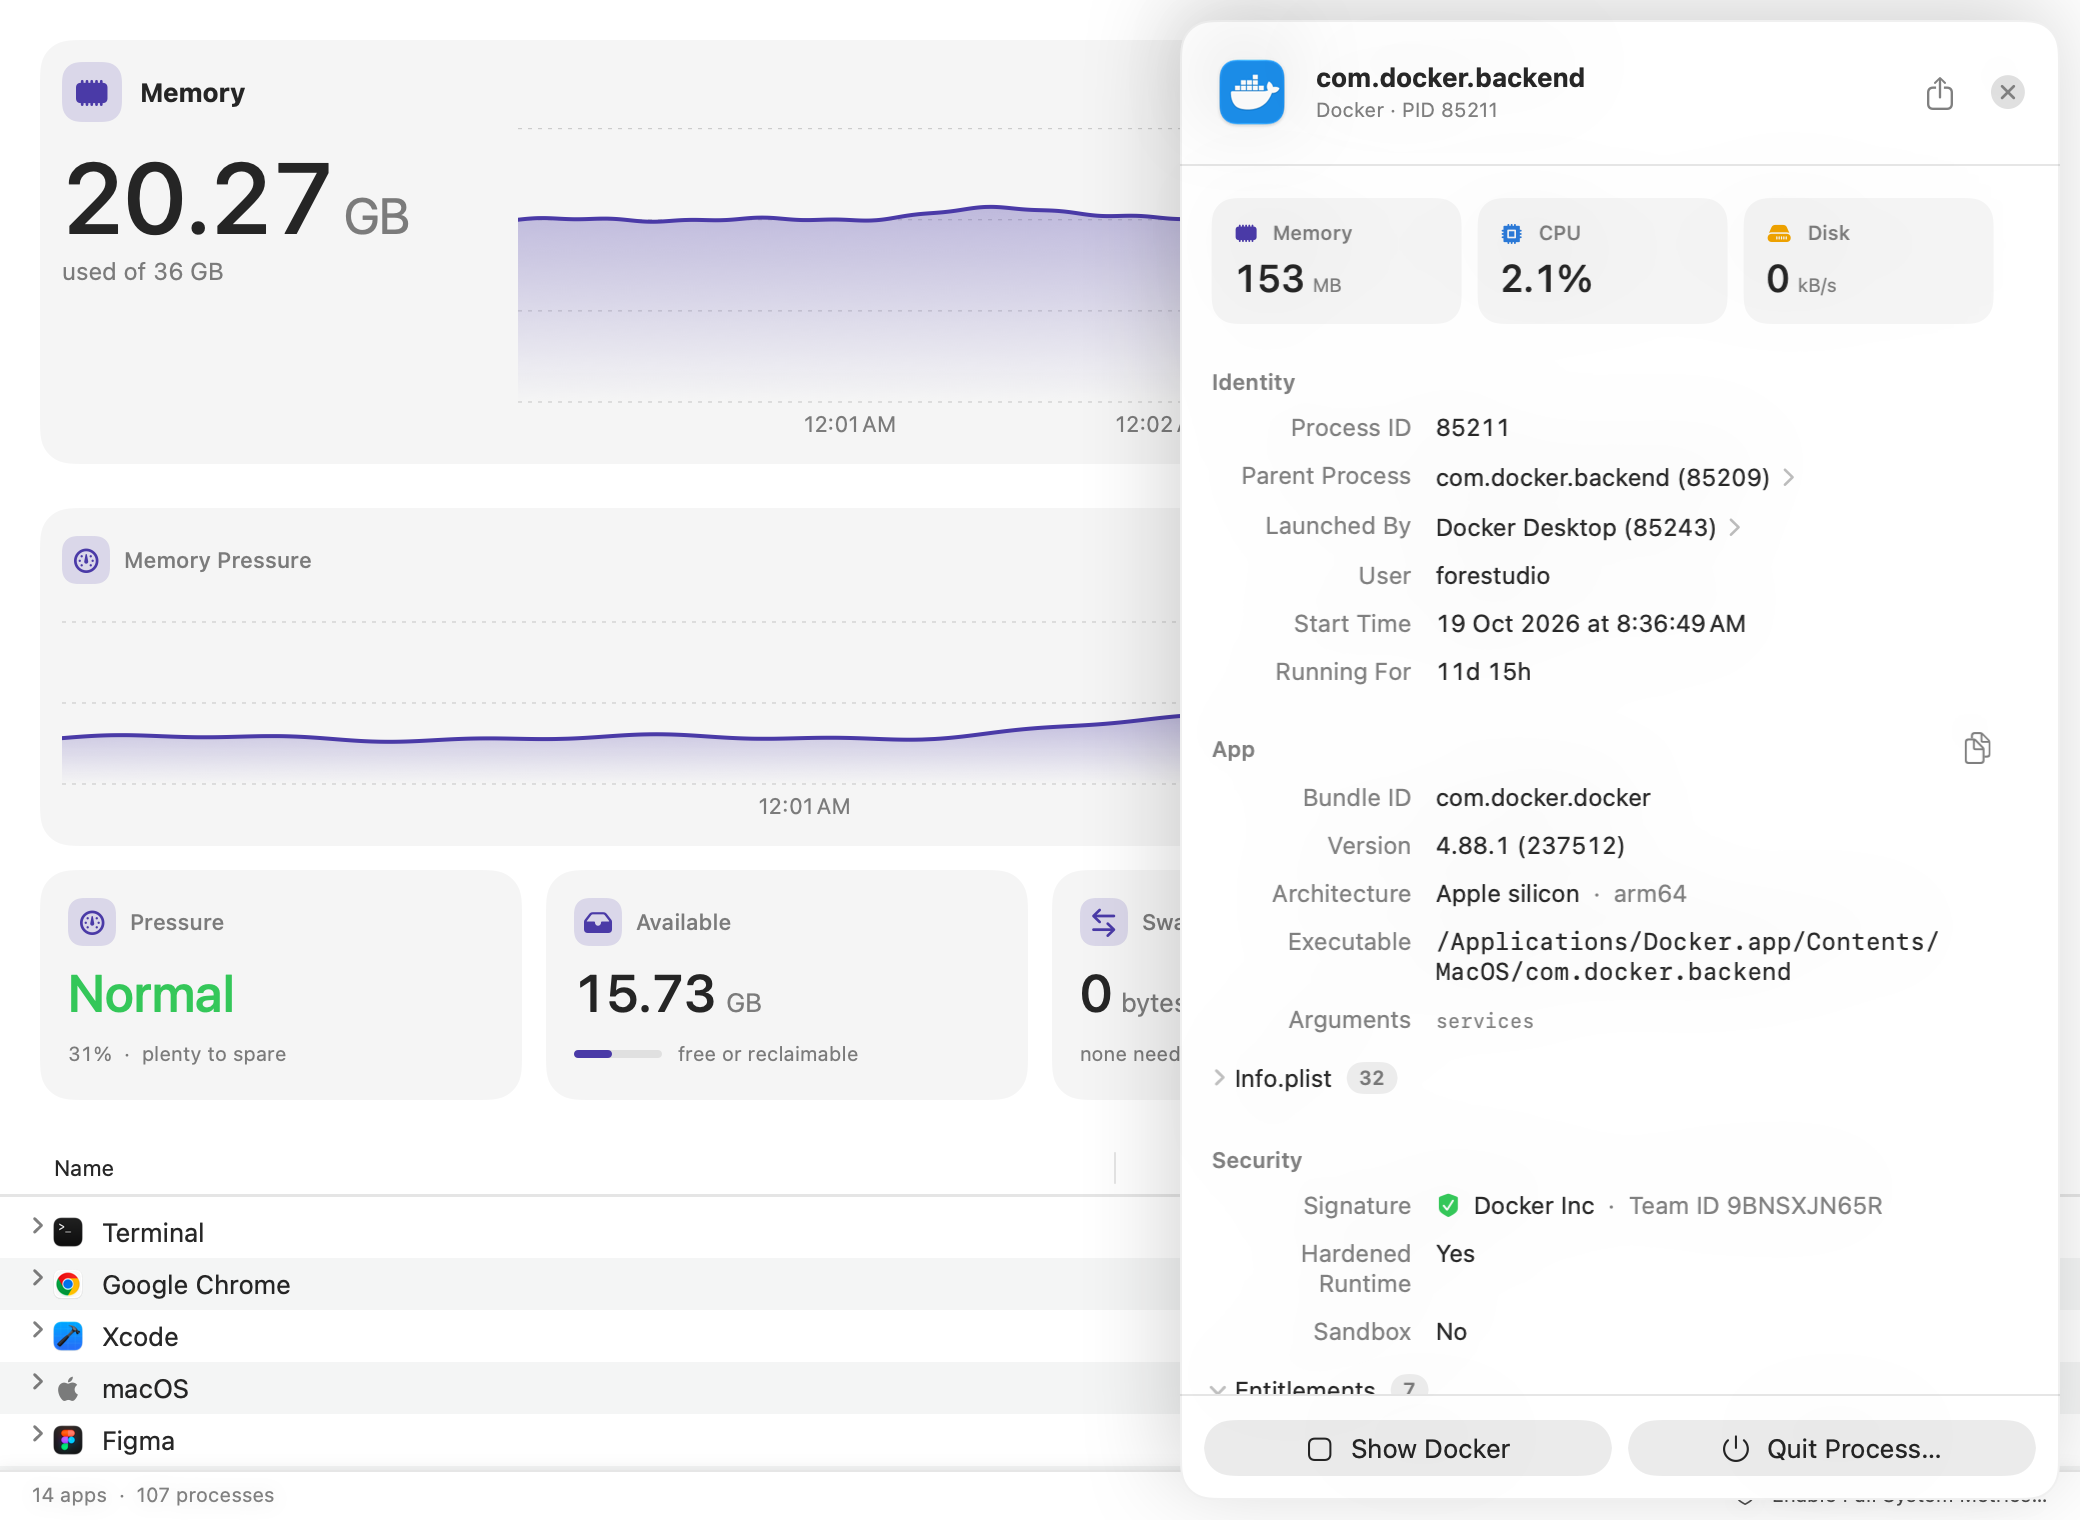Click the Show Docker button

(x=1408, y=1448)
